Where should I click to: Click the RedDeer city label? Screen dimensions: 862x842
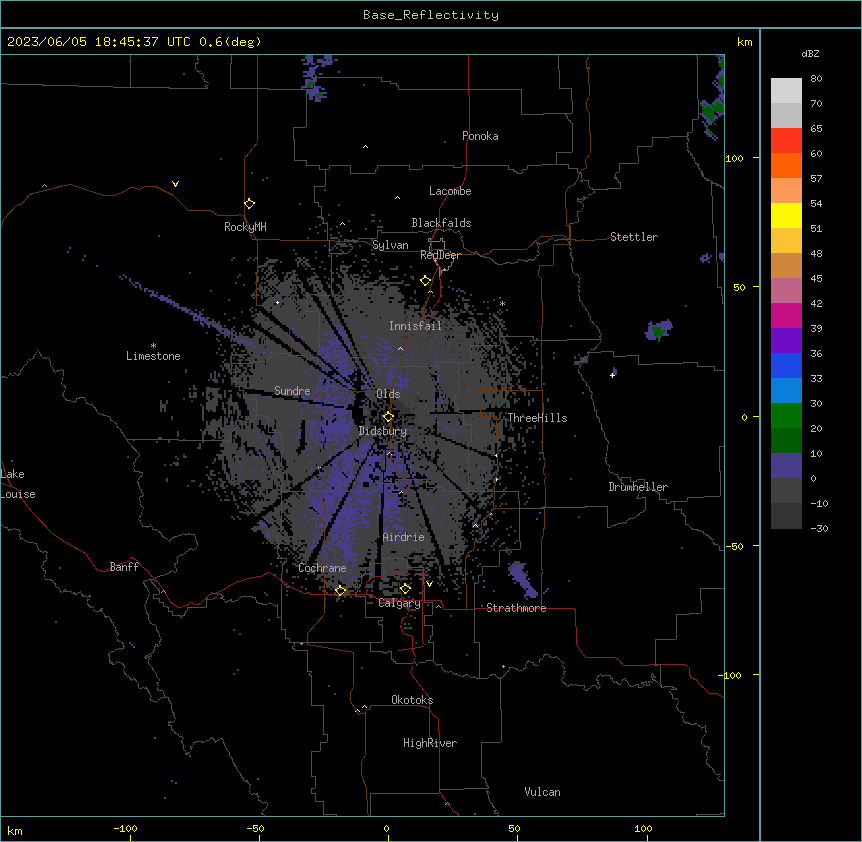pyautogui.click(x=440, y=255)
